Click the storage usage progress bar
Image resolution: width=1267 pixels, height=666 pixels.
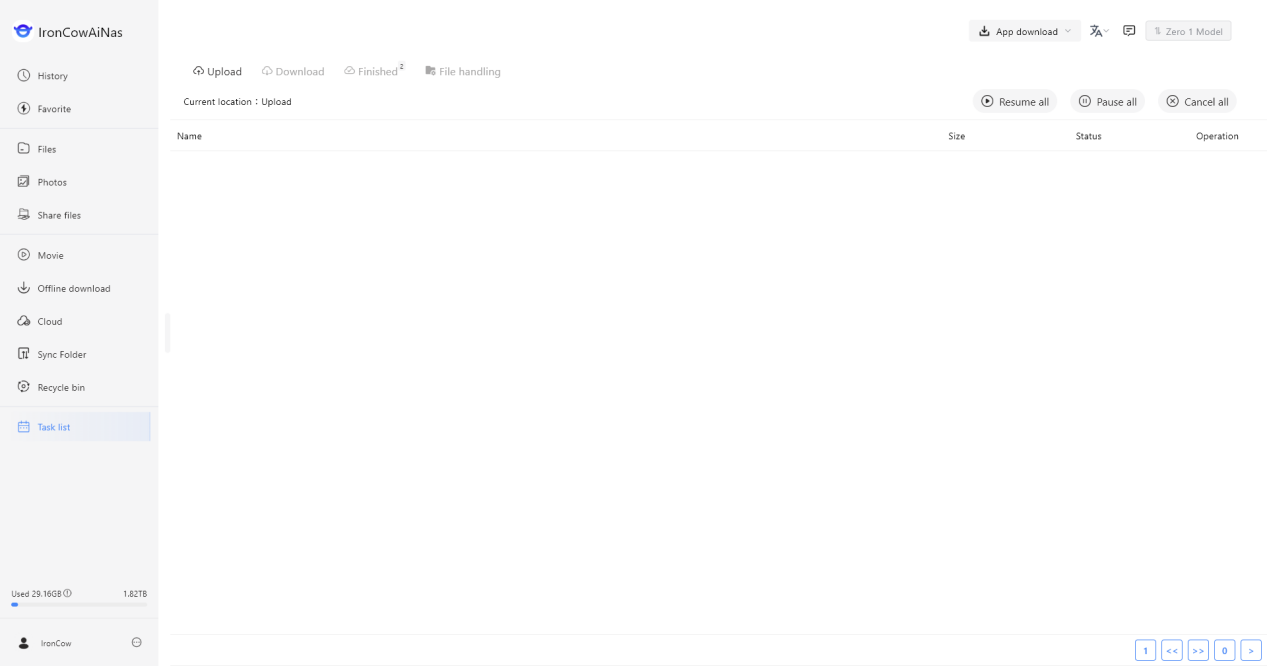click(x=77, y=604)
